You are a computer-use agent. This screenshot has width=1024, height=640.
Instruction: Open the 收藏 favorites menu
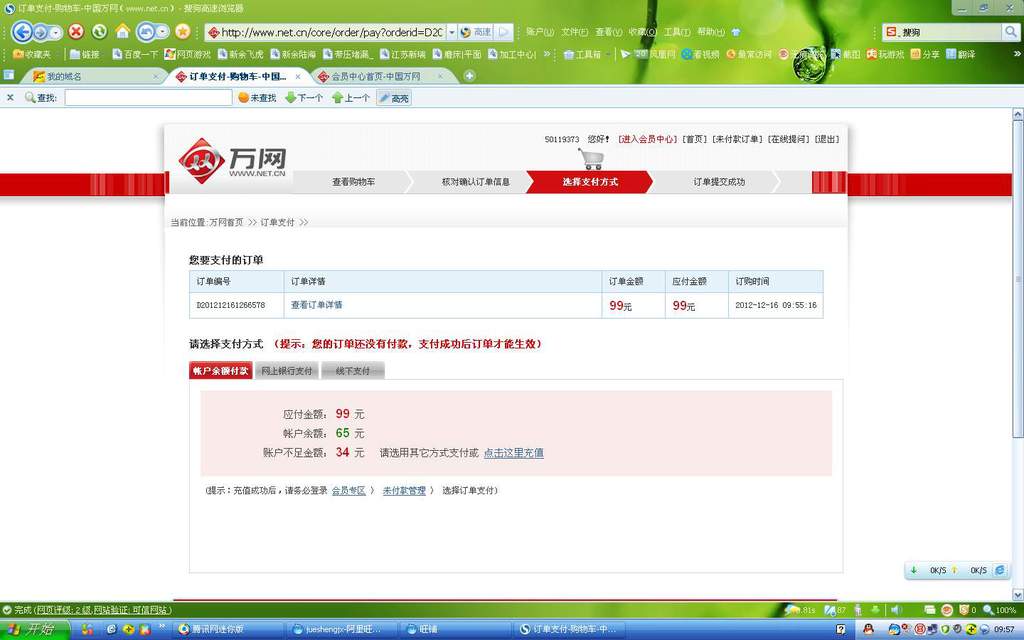(x=637, y=32)
